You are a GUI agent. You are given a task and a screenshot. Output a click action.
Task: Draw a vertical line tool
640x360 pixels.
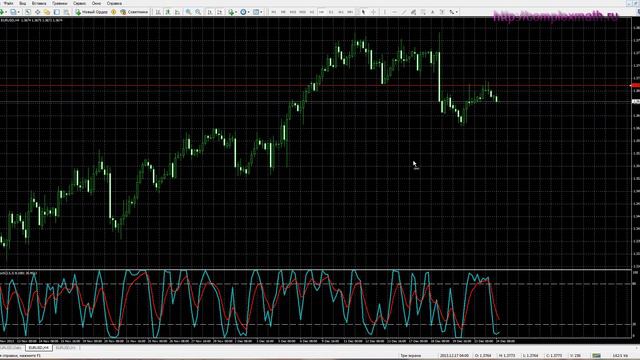click(384, 12)
